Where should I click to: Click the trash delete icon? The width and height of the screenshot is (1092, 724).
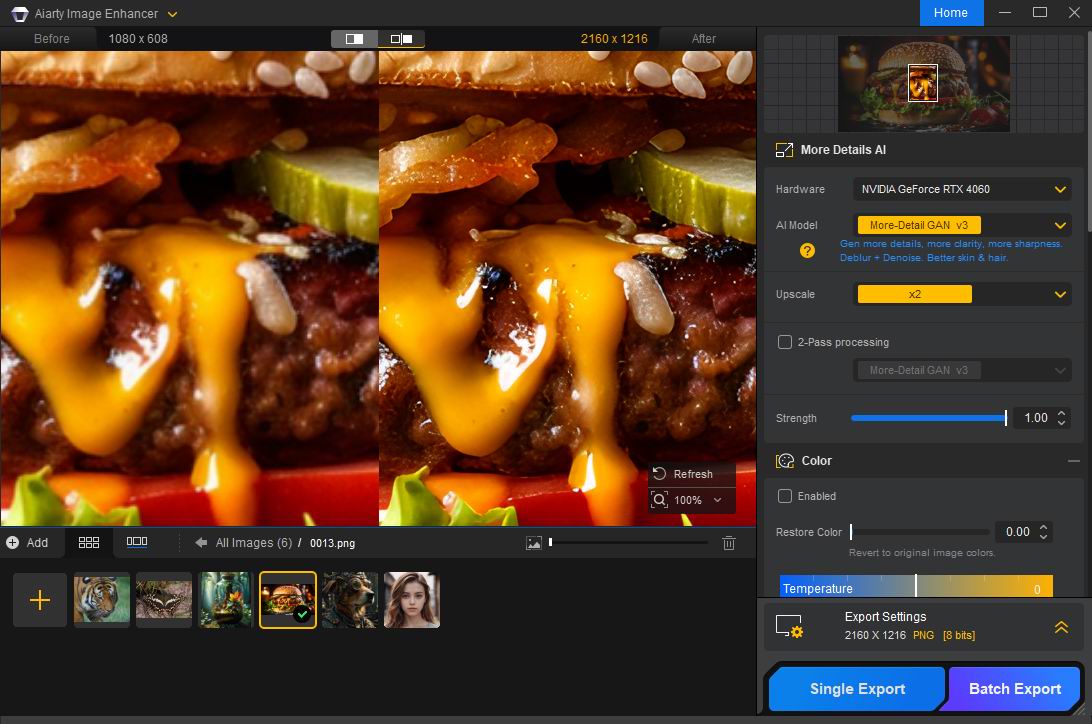729,543
